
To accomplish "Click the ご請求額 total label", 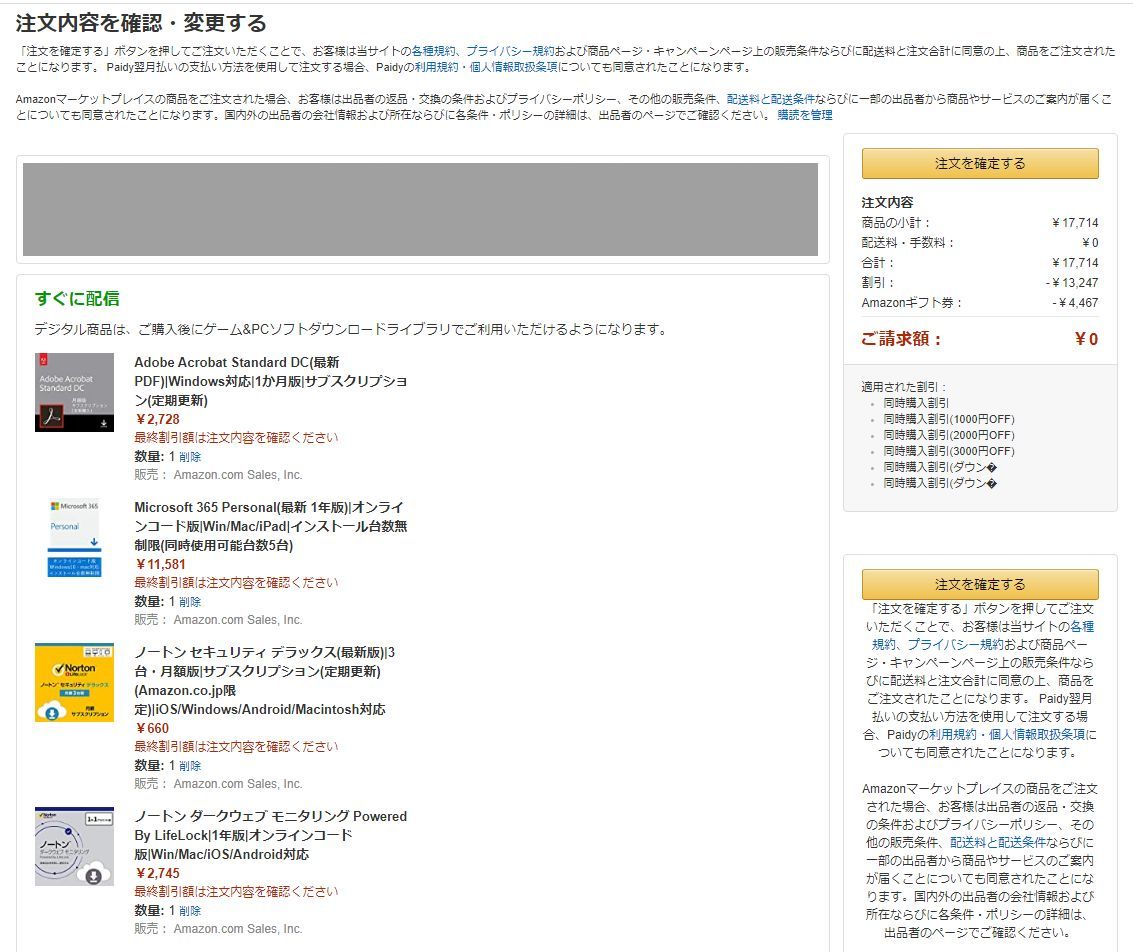I will [902, 339].
